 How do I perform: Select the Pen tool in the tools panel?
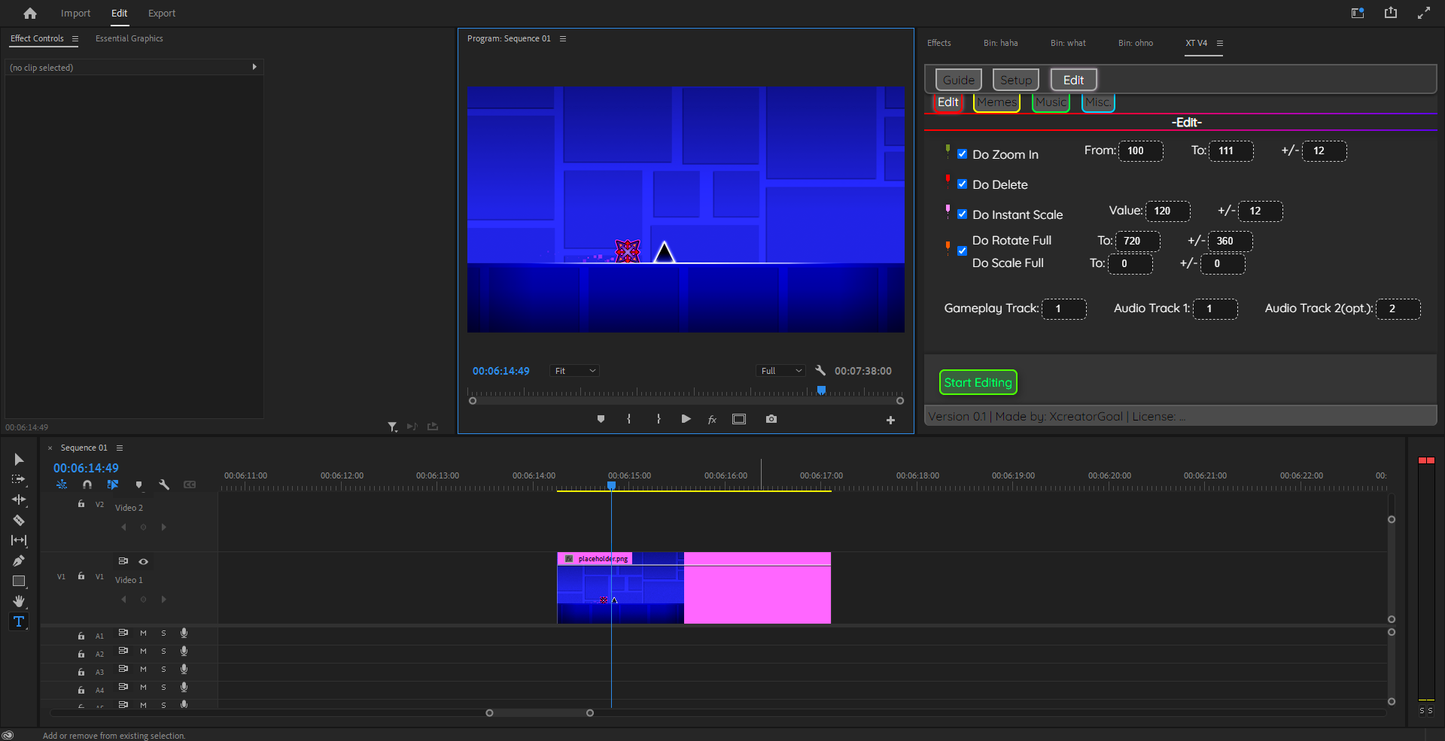(18, 560)
